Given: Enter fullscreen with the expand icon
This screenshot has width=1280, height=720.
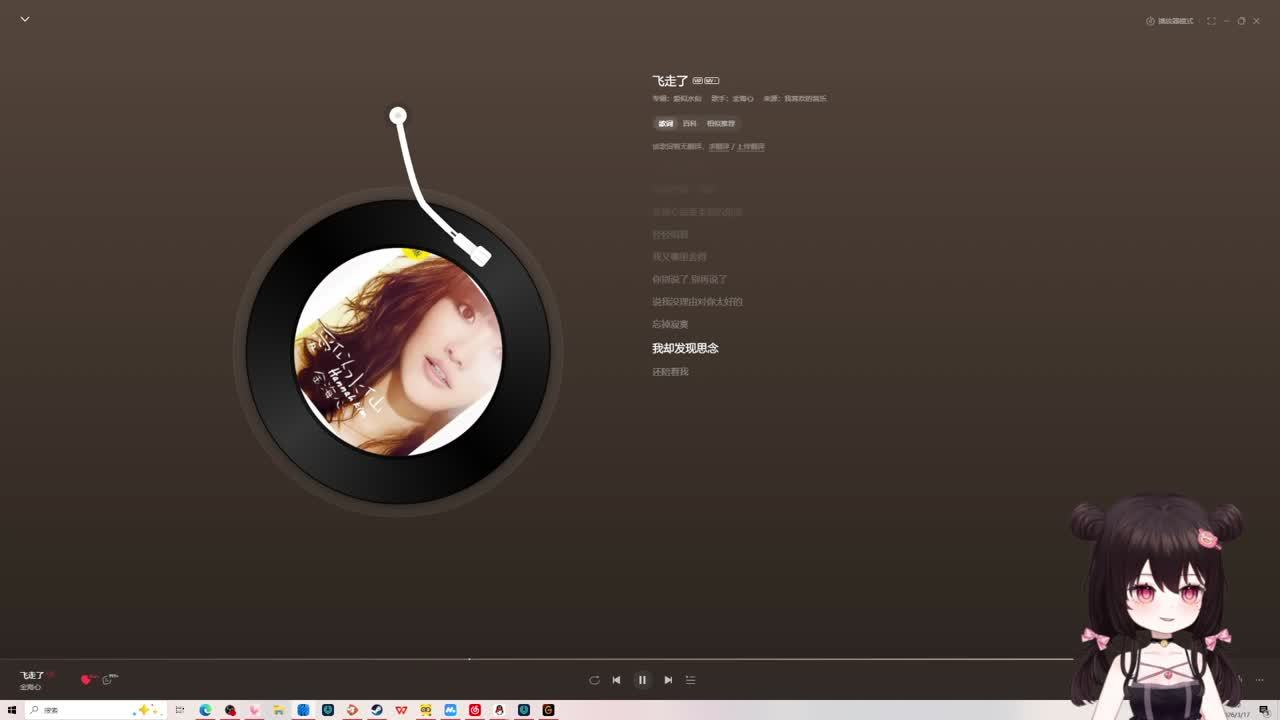Looking at the screenshot, I should coord(1211,21).
